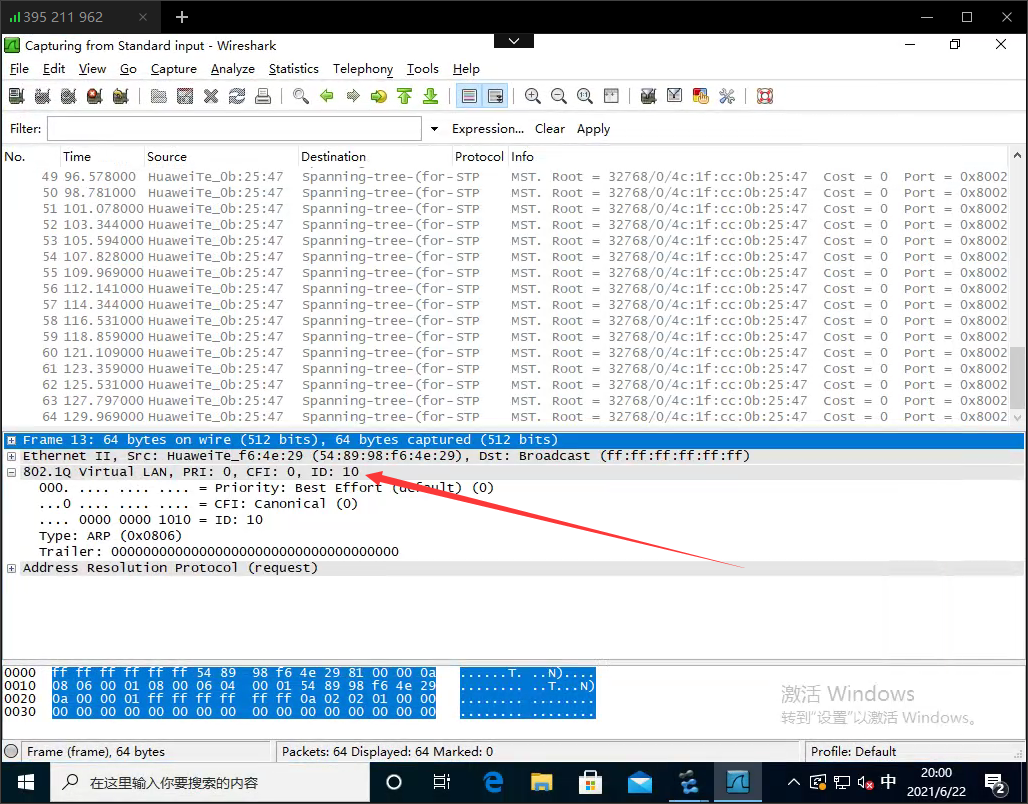1028x804 pixels.
Task: Open the View menu
Action: tap(92, 69)
